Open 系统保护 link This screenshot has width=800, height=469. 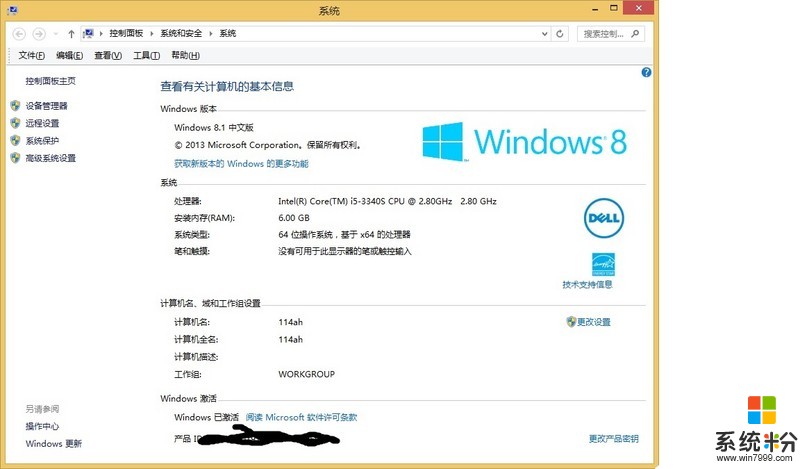click(x=42, y=140)
